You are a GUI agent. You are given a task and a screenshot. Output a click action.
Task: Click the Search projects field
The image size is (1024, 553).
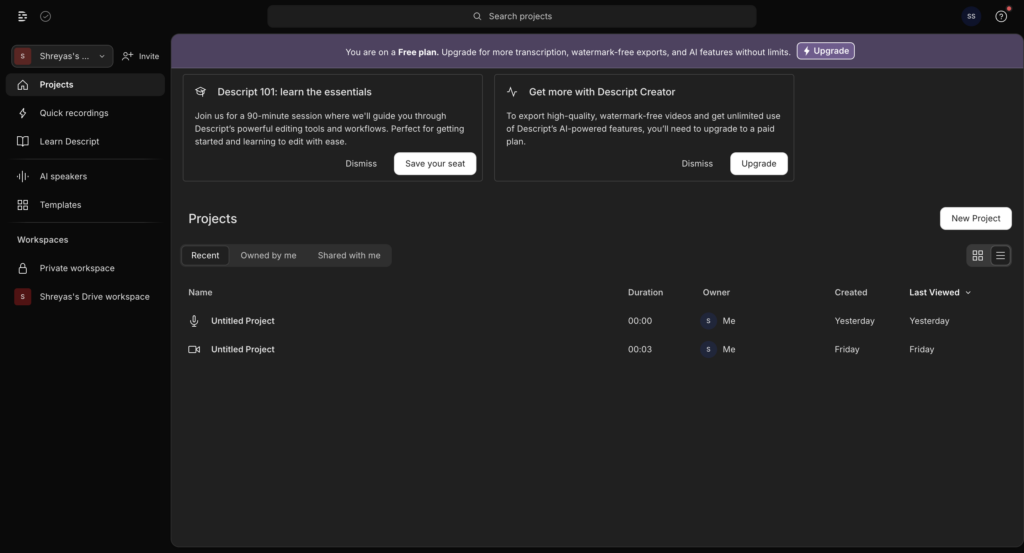click(x=512, y=16)
